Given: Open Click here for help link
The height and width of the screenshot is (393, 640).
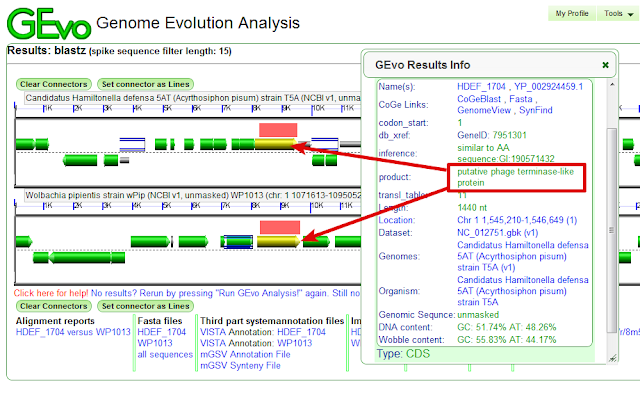Looking at the screenshot, I should pyautogui.click(x=51, y=293).
